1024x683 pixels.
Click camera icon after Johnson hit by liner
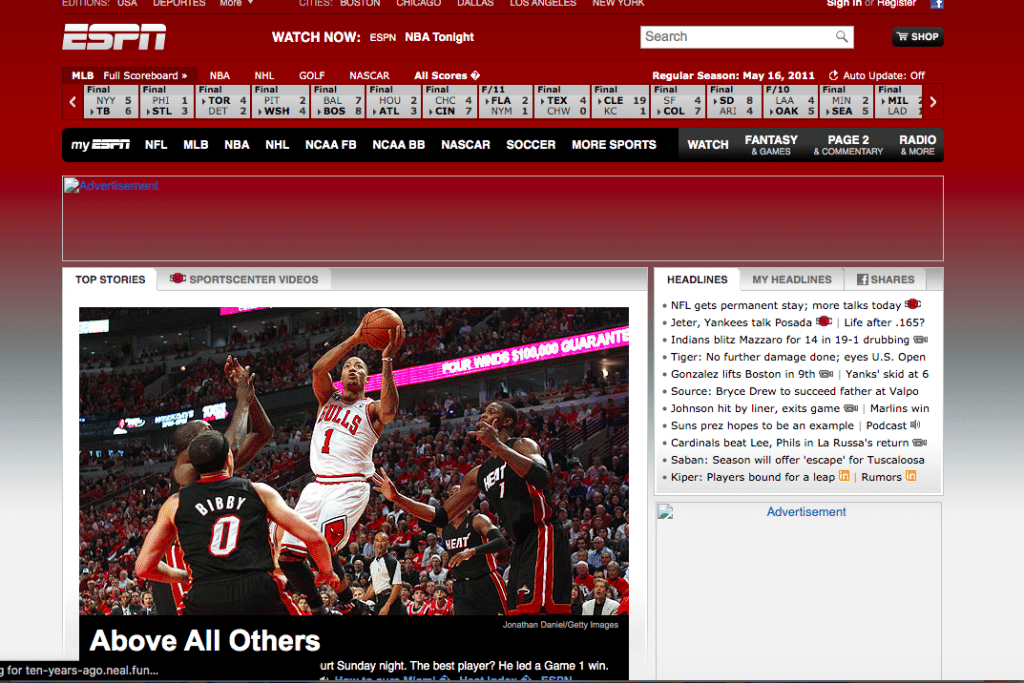point(851,408)
